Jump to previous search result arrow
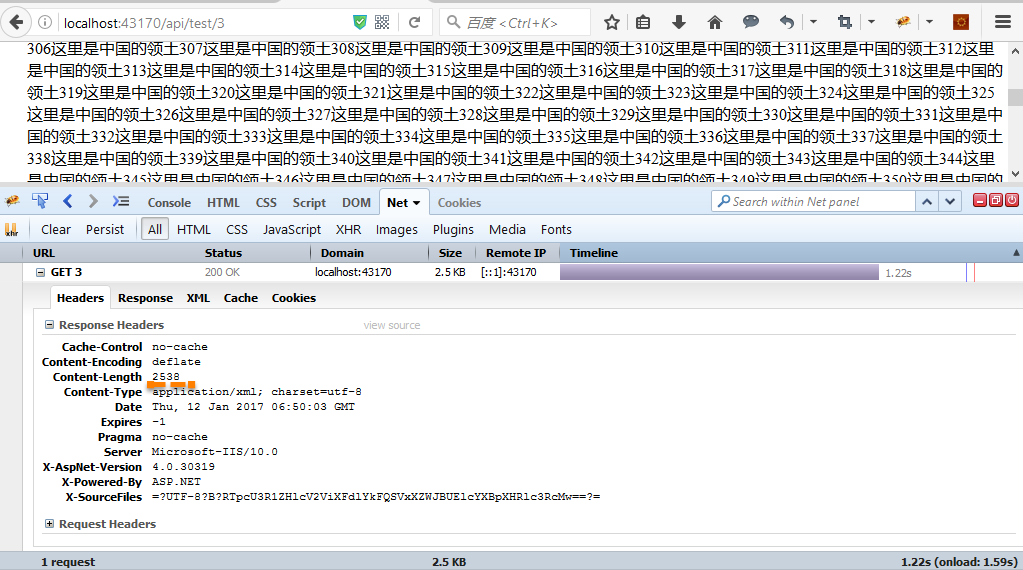The image size is (1023, 570). pyautogui.click(x=926, y=202)
